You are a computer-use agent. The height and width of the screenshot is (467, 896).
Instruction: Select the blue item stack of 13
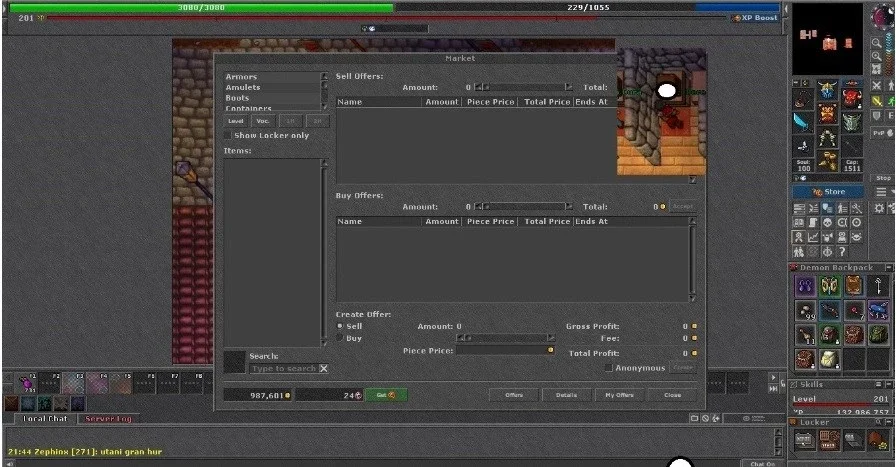point(878,310)
